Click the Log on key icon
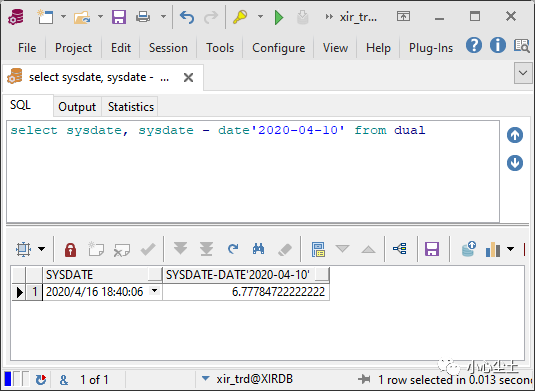This screenshot has height=391, width=535. pos(240,17)
